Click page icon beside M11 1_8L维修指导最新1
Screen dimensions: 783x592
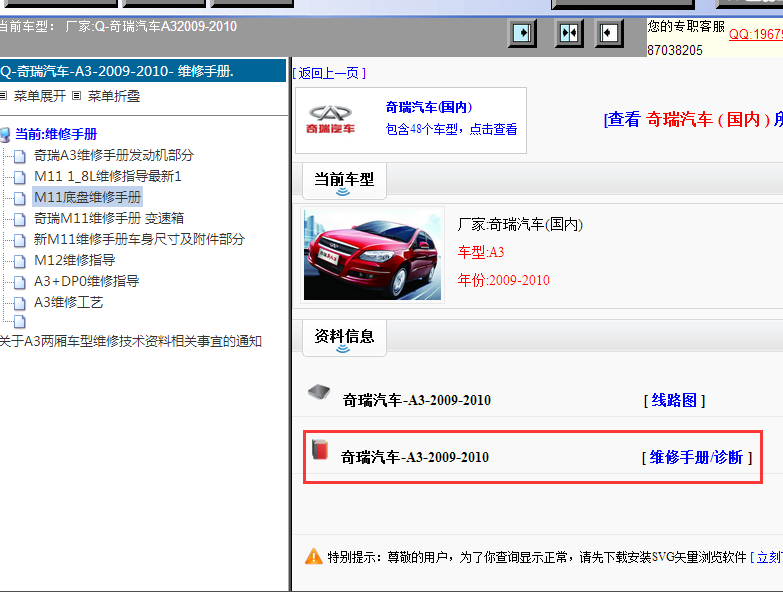pos(19,177)
